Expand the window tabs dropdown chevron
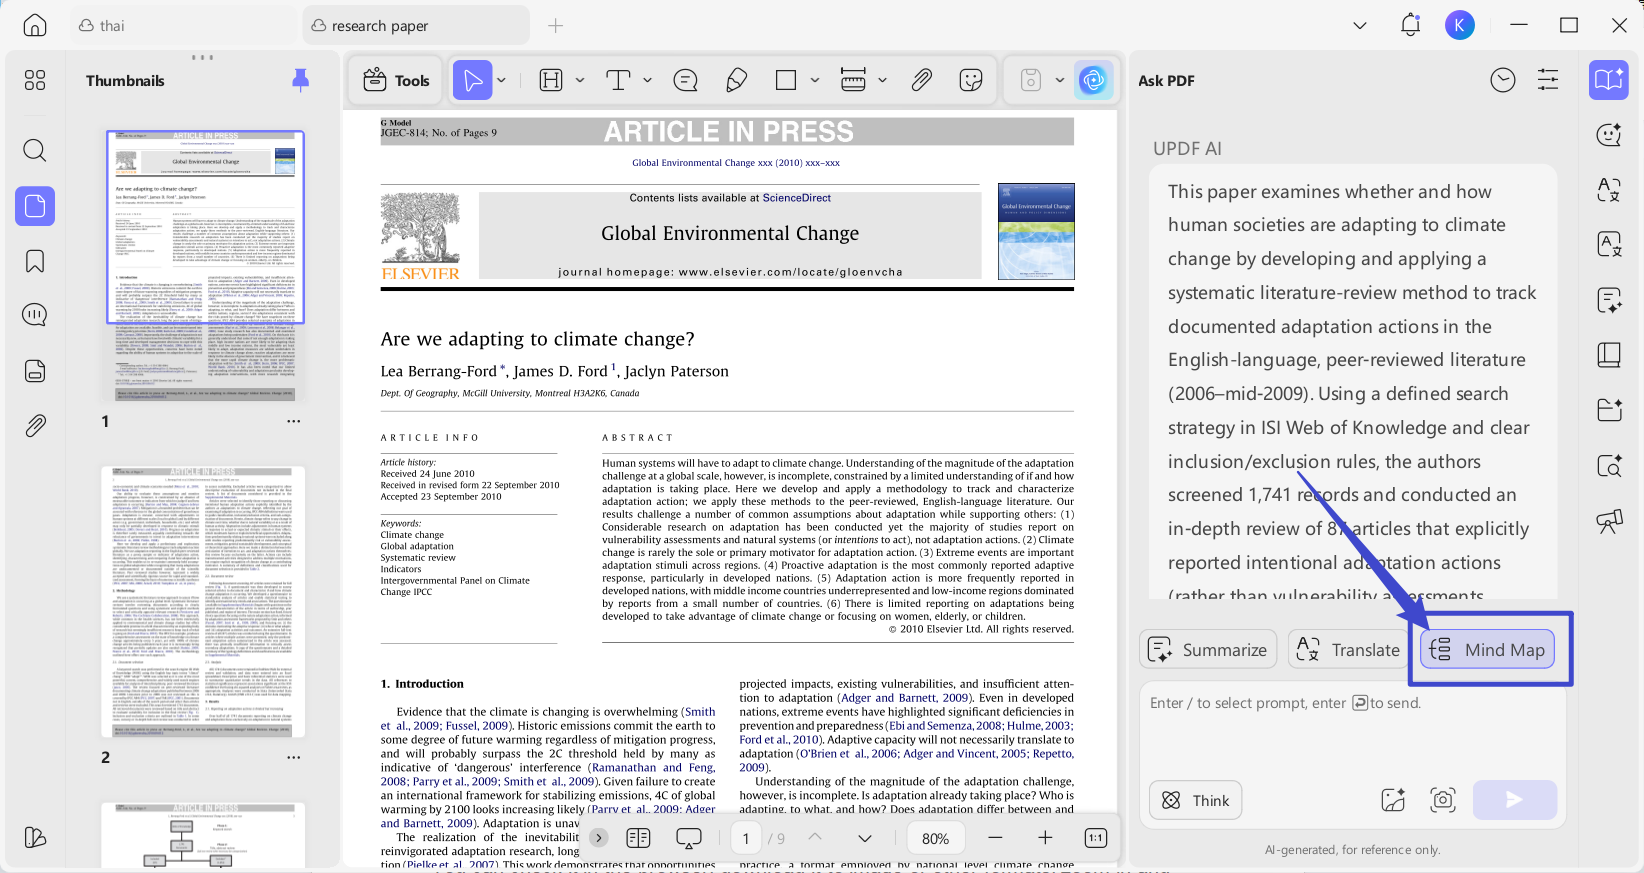Image resolution: width=1644 pixels, height=873 pixels. point(1360,25)
